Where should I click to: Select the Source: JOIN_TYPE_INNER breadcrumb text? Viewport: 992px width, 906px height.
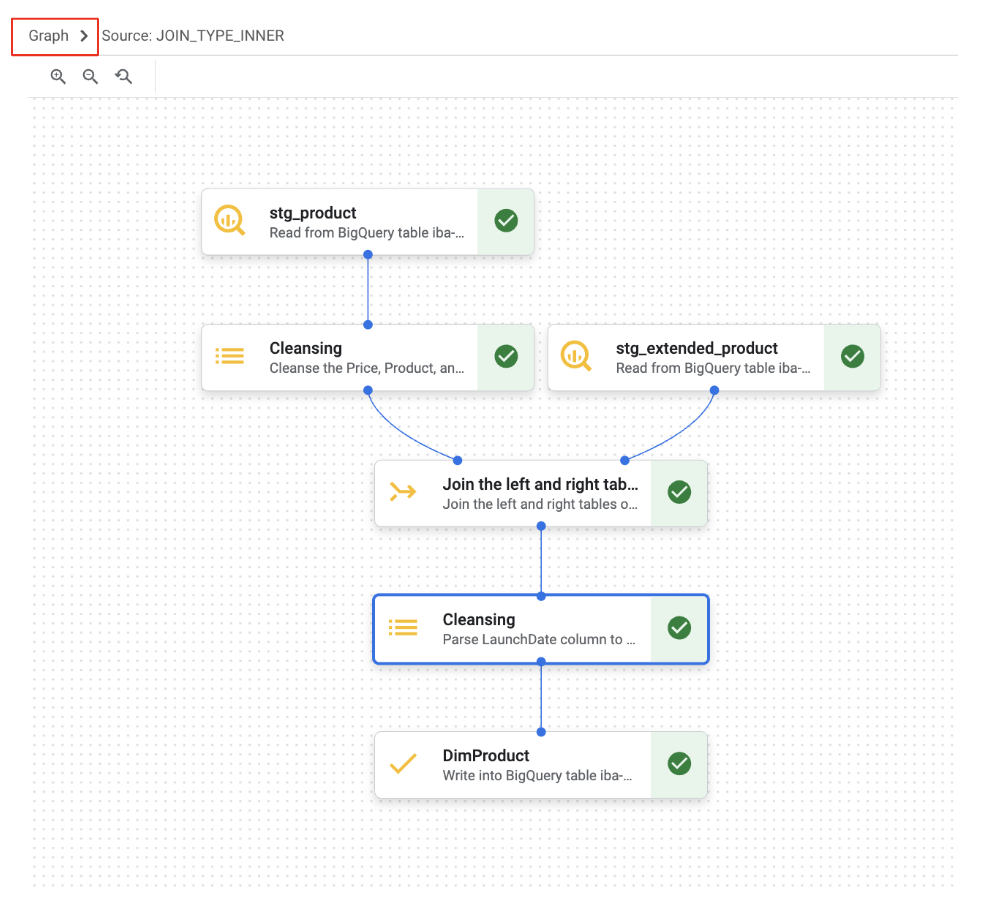(193, 36)
